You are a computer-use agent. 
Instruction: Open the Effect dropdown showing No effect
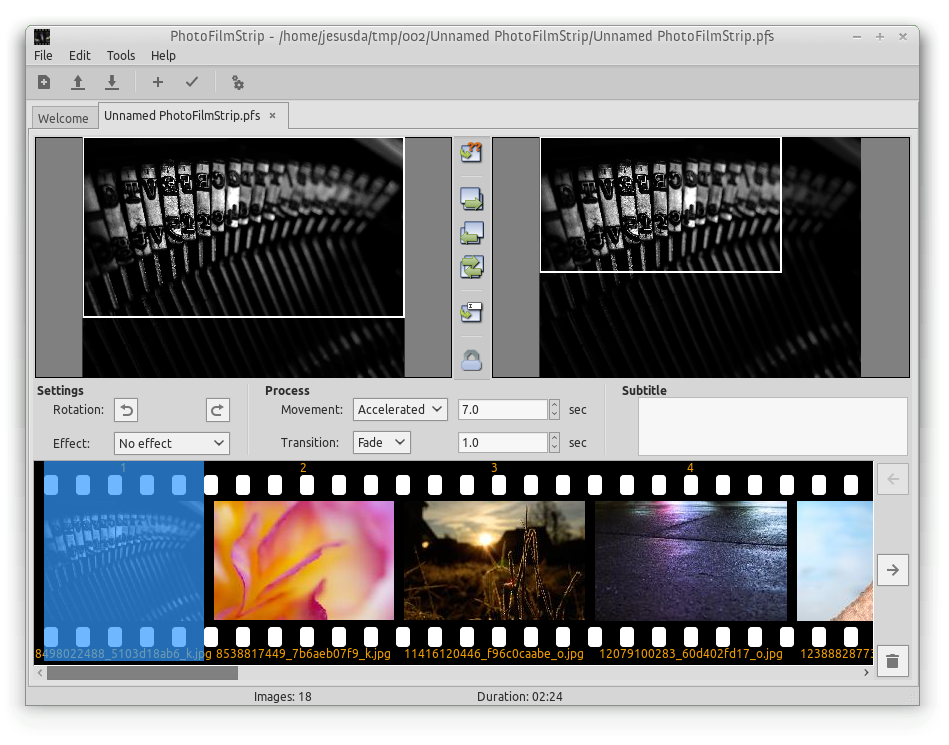171,443
